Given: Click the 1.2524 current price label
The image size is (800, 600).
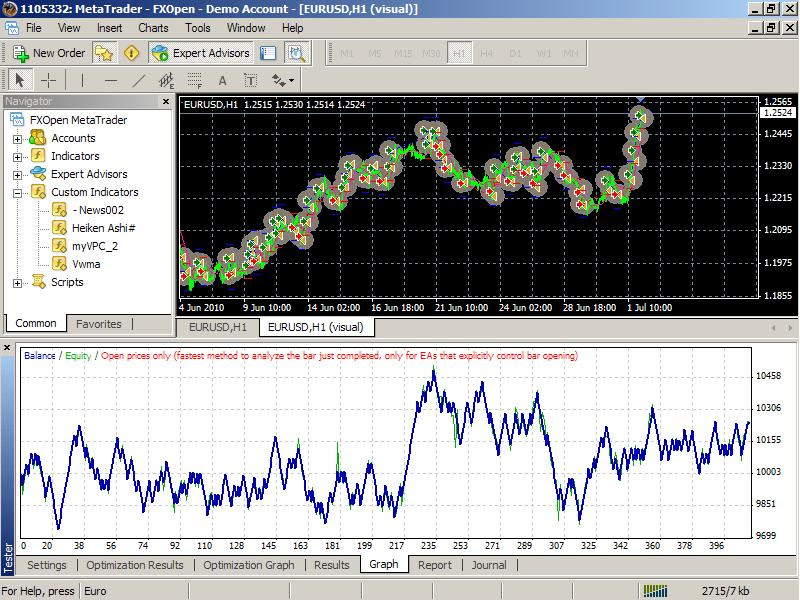Looking at the screenshot, I should click(778, 113).
